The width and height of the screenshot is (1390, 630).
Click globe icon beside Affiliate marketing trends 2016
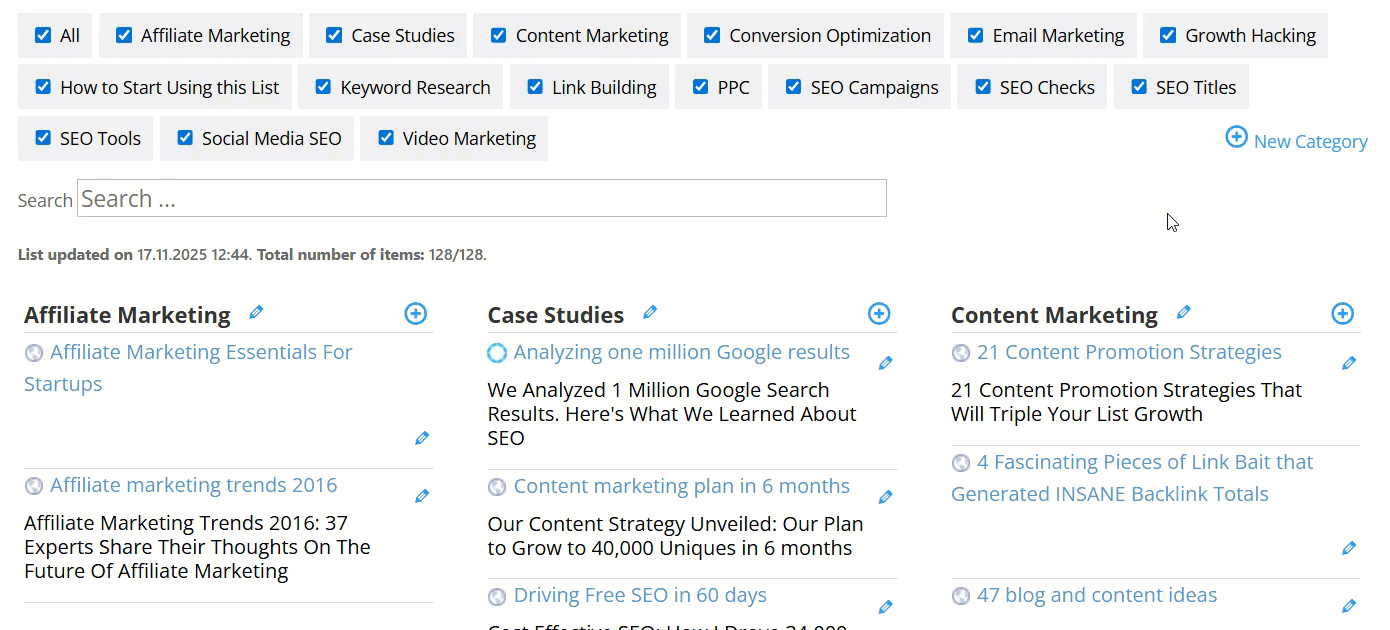[x=34, y=486]
